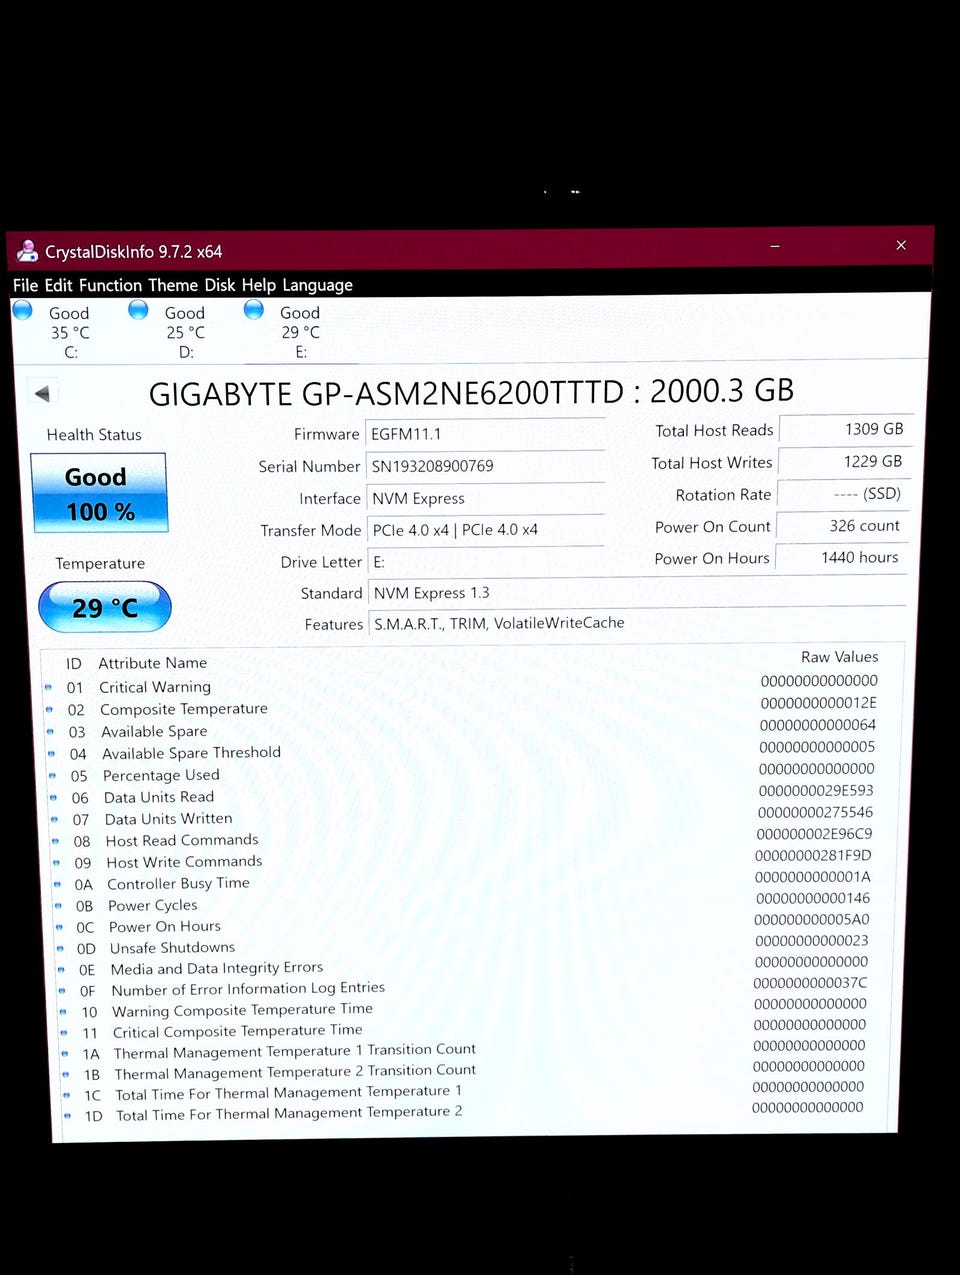Click status dot for Unsafe Shutdowns row
The width and height of the screenshot is (960, 1275).
point(60,949)
